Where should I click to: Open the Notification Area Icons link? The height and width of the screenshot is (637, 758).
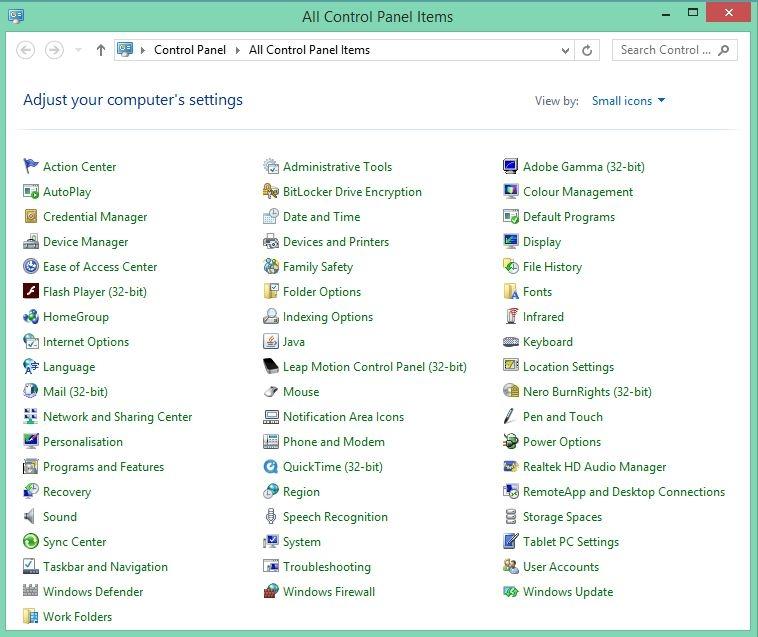343,417
